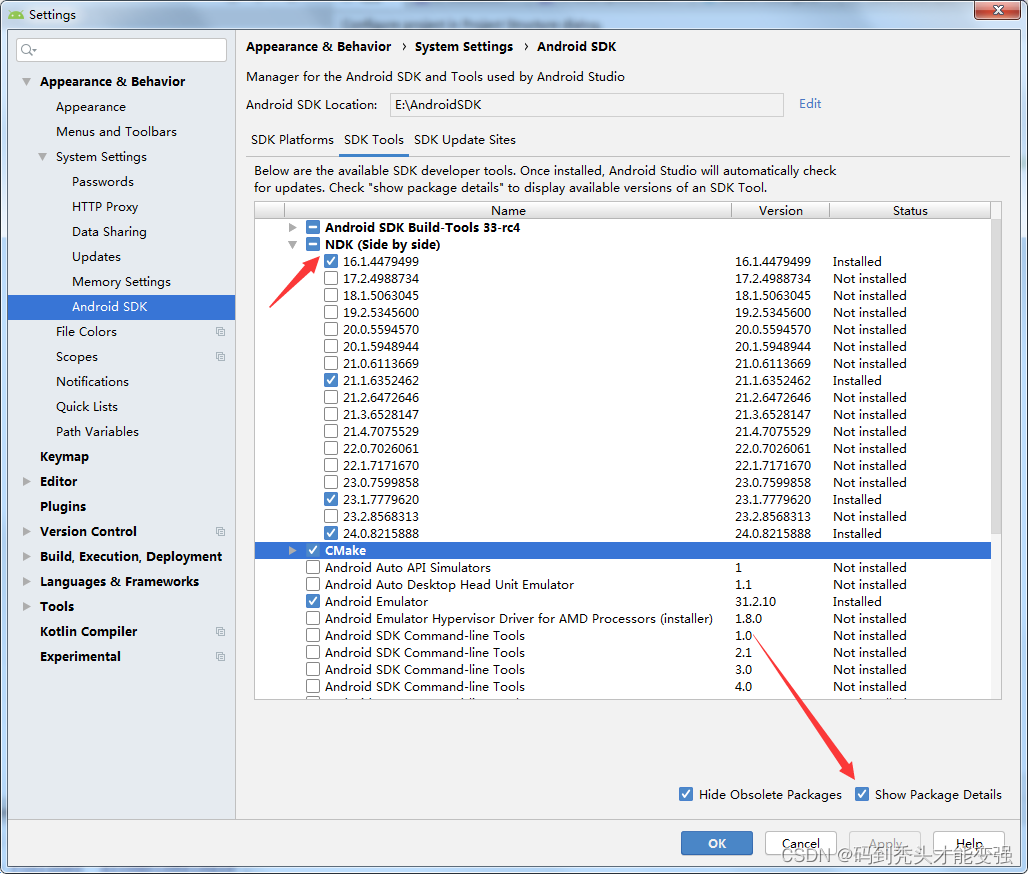This screenshot has width=1028, height=874.
Task: Click the Name column header
Action: tap(508, 210)
